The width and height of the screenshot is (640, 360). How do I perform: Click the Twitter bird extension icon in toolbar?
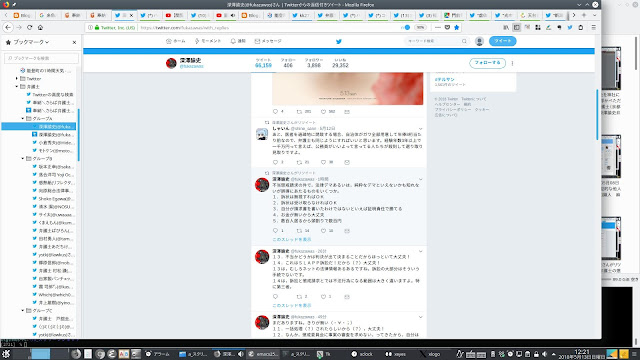pos(570,27)
